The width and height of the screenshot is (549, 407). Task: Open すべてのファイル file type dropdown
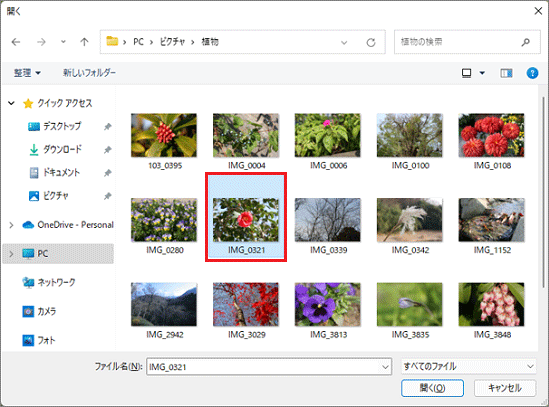pyautogui.click(x=468, y=367)
